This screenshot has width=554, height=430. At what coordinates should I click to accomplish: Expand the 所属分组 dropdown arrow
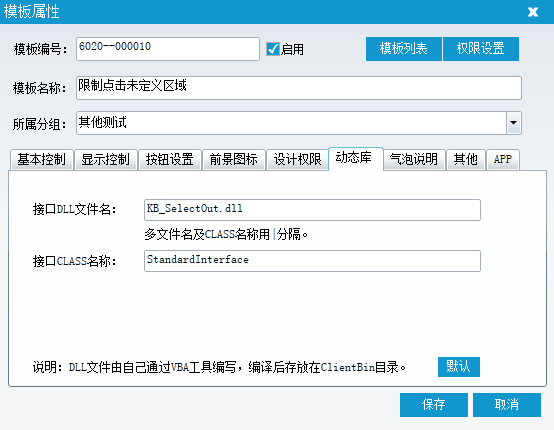tap(514, 123)
